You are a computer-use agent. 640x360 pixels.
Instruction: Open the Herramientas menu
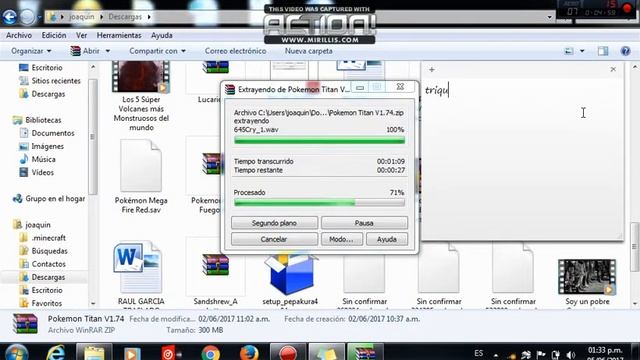(x=119, y=36)
